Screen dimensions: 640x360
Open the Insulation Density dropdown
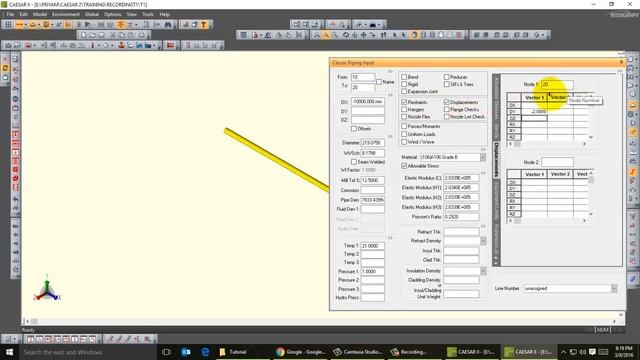pos(483,271)
